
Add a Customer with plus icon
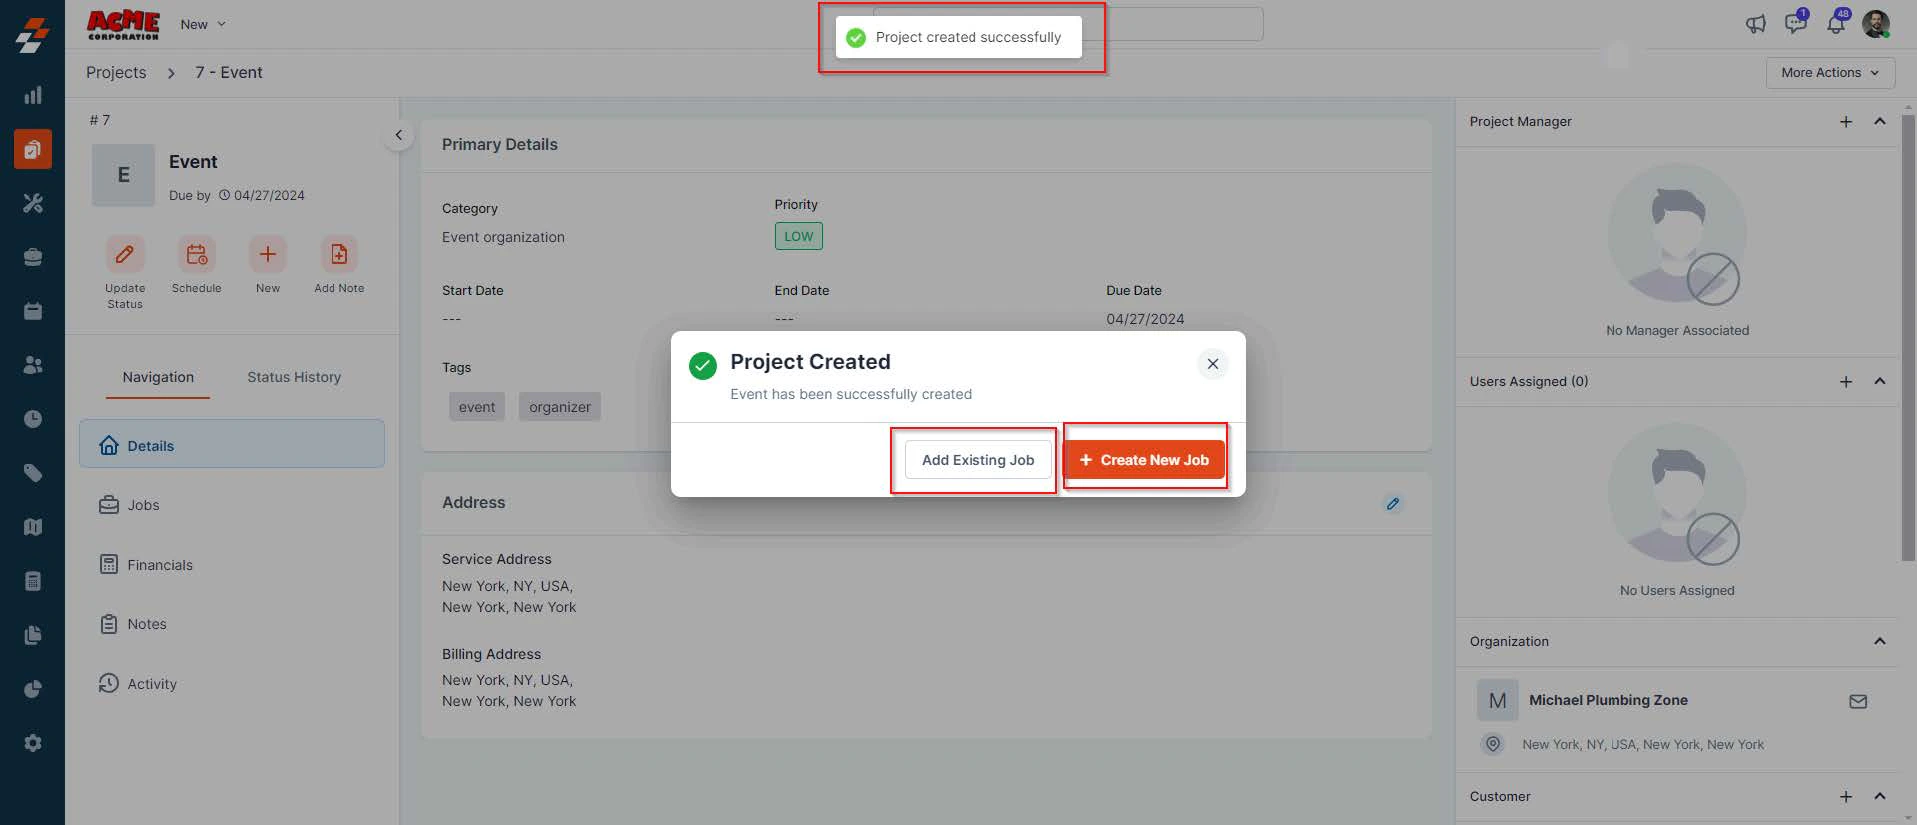(x=1846, y=797)
